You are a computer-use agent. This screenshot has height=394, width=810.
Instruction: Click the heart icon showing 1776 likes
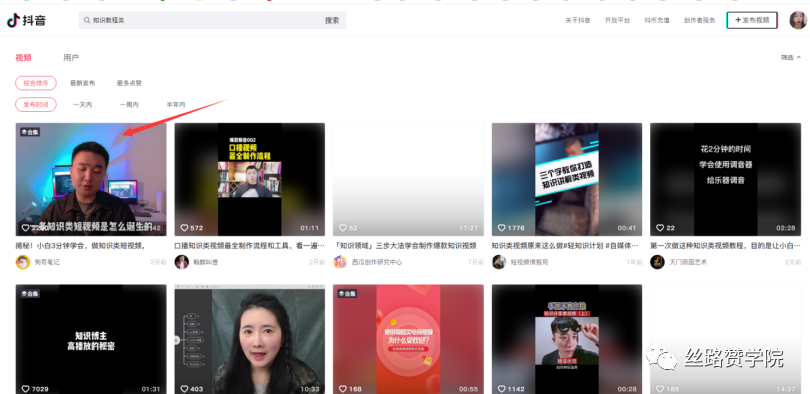click(x=501, y=228)
